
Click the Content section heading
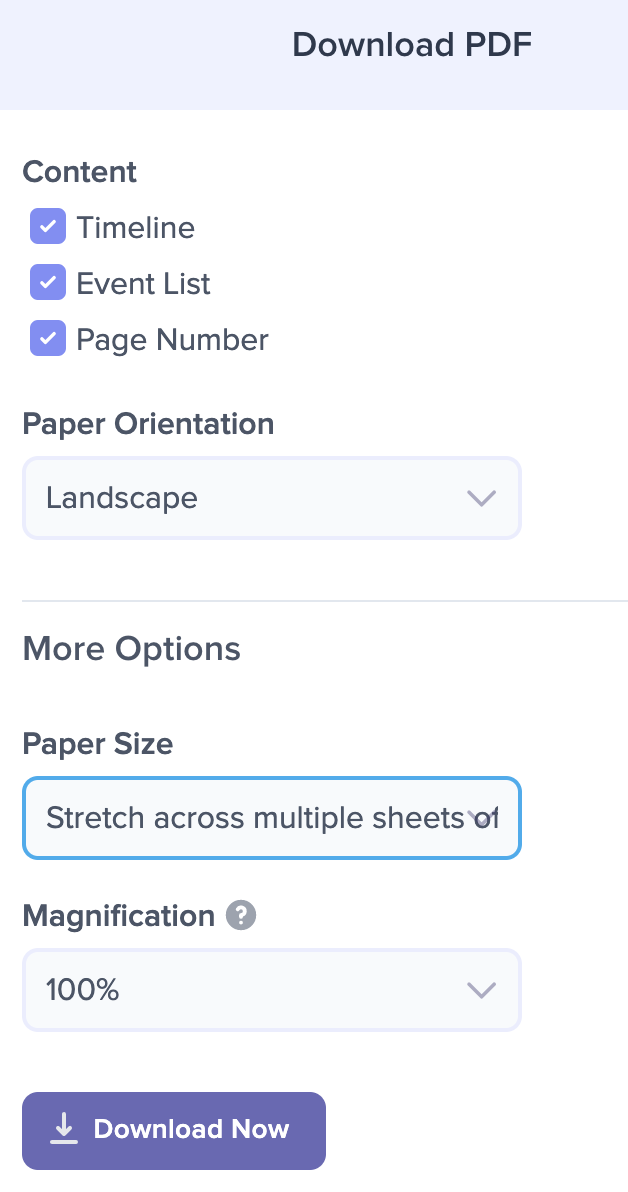point(80,172)
